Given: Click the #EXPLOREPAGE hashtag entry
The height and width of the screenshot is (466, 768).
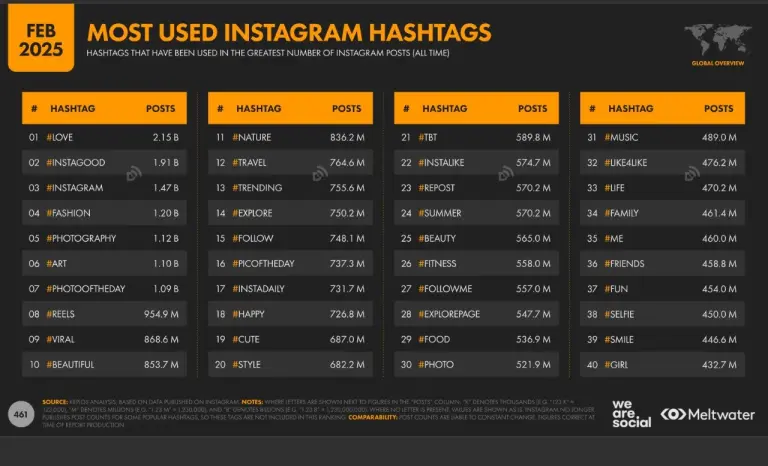Looking at the screenshot, I should click(x=449, y=314).
